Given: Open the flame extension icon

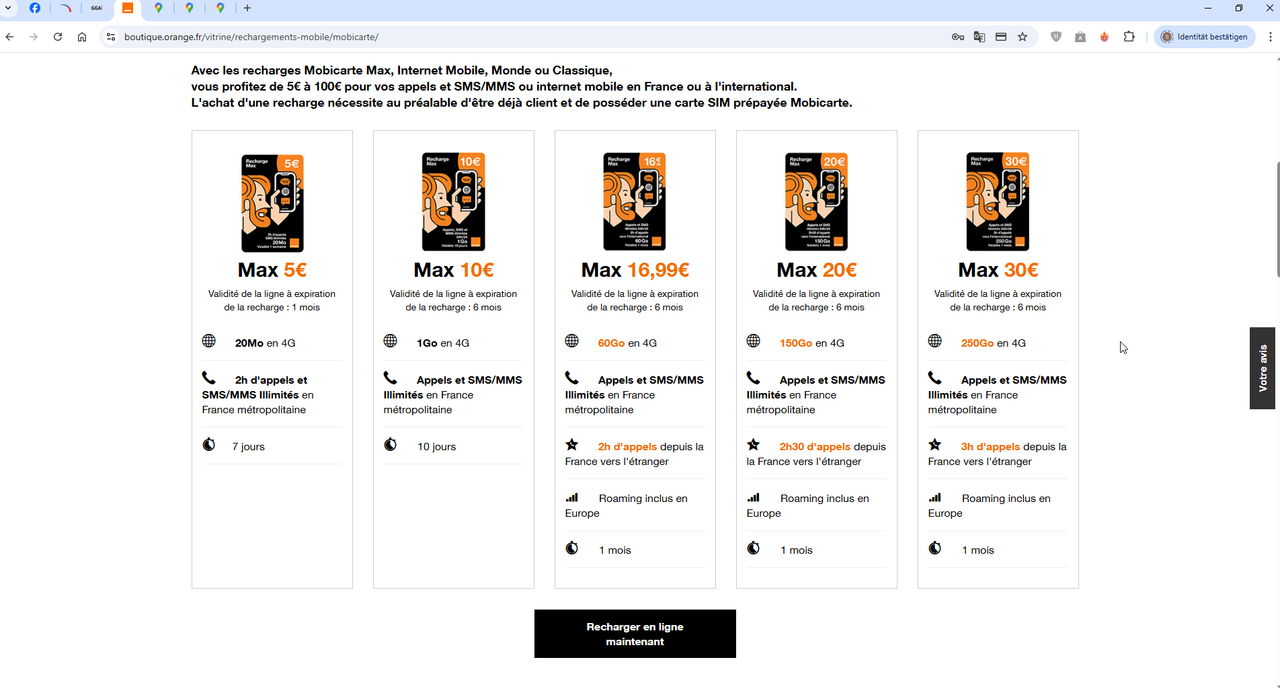Looking at the screenshot, I should [1104, 37].
